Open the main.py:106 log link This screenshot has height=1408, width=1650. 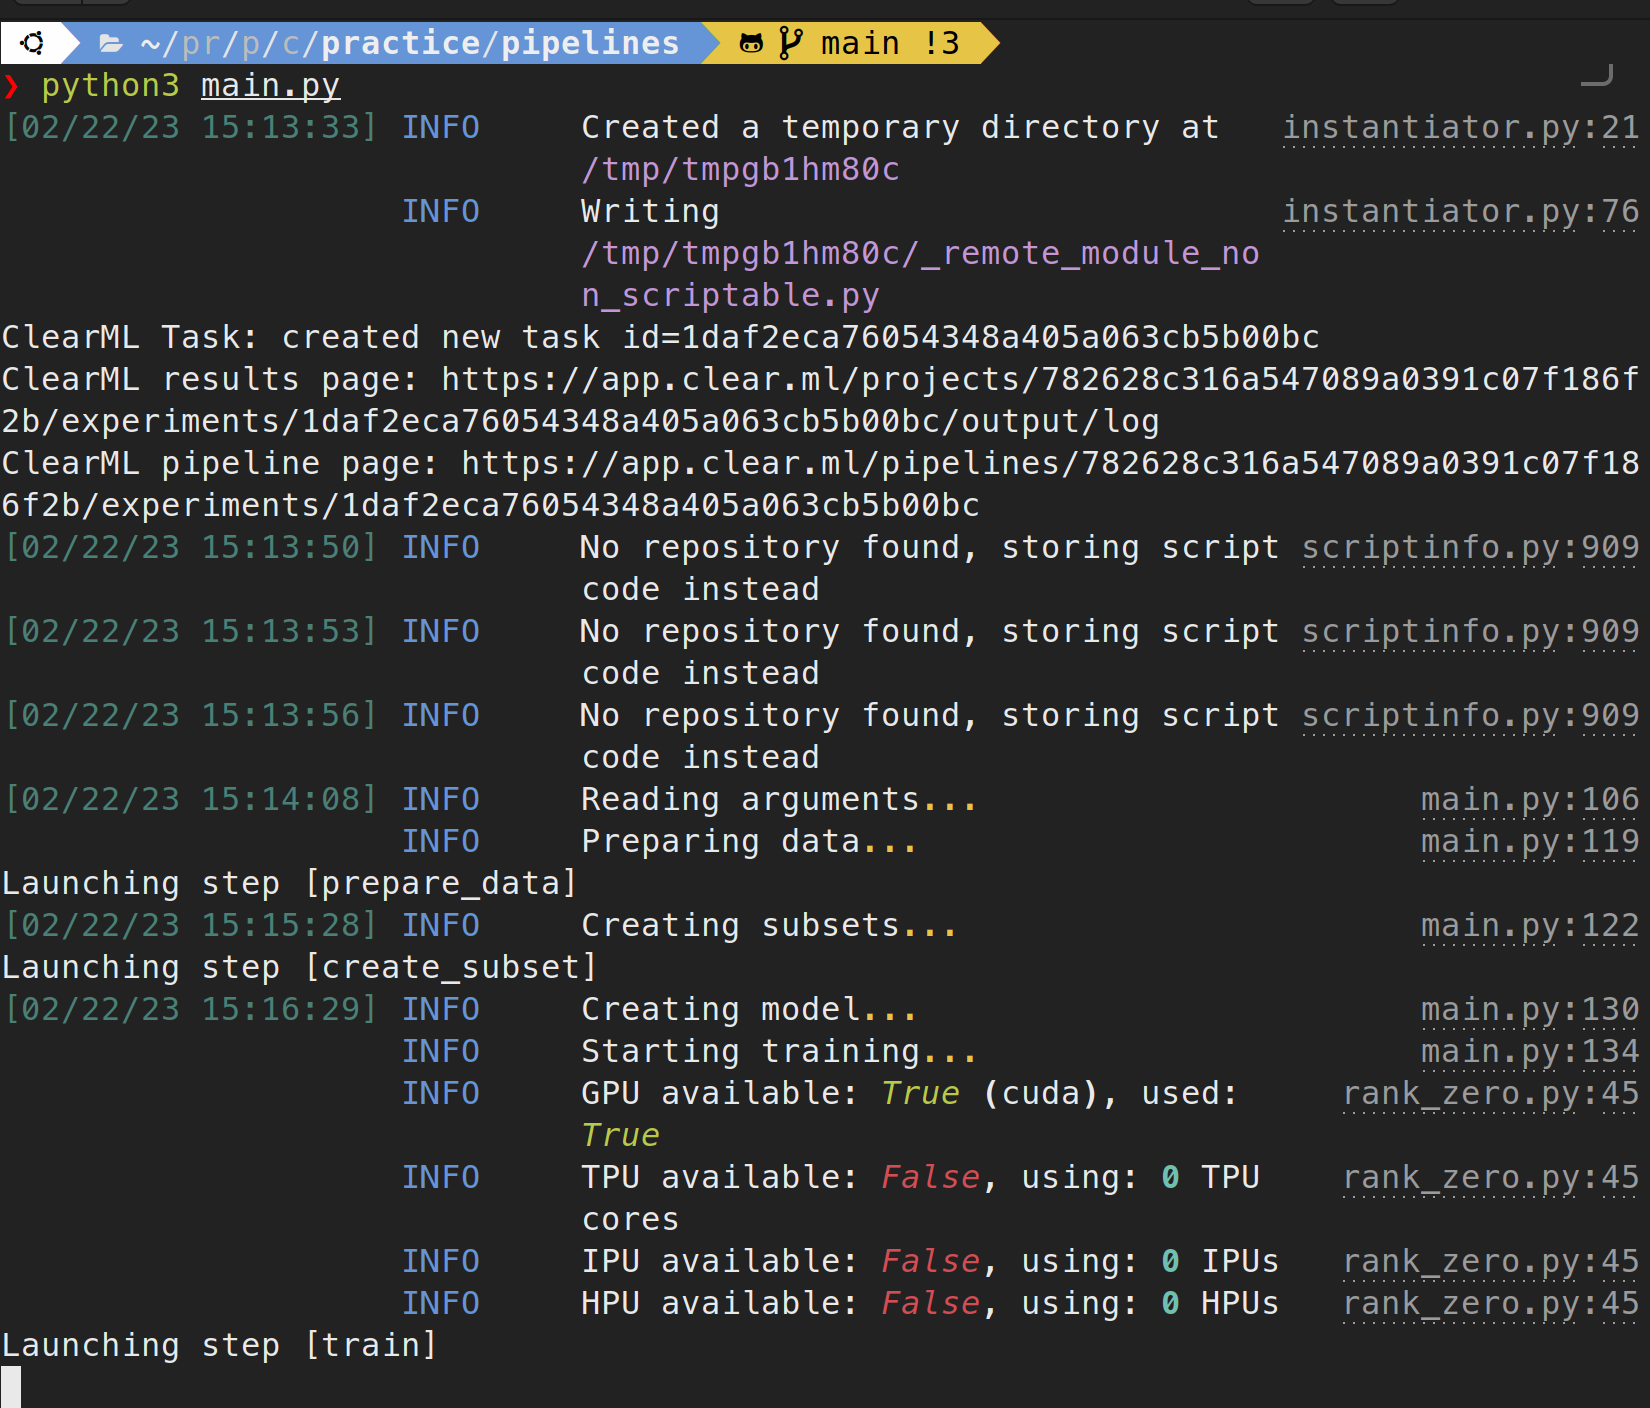[1529, 799]
